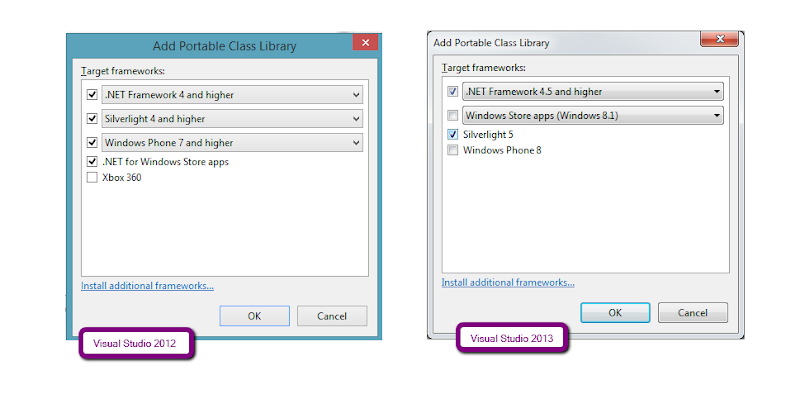The image size is (800, 413).
Task: Click Install additional frameworks link in VS 2012 dialog
Action: coord(147,286)
